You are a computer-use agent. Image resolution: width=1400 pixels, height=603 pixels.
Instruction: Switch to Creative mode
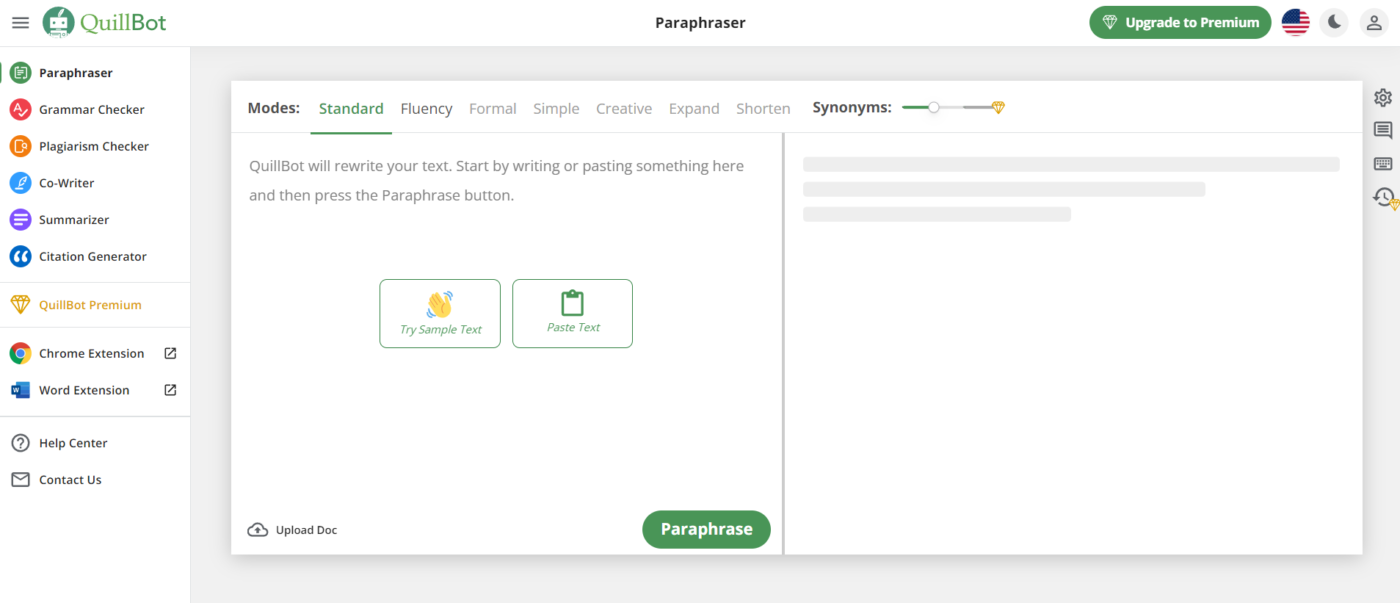624,108
